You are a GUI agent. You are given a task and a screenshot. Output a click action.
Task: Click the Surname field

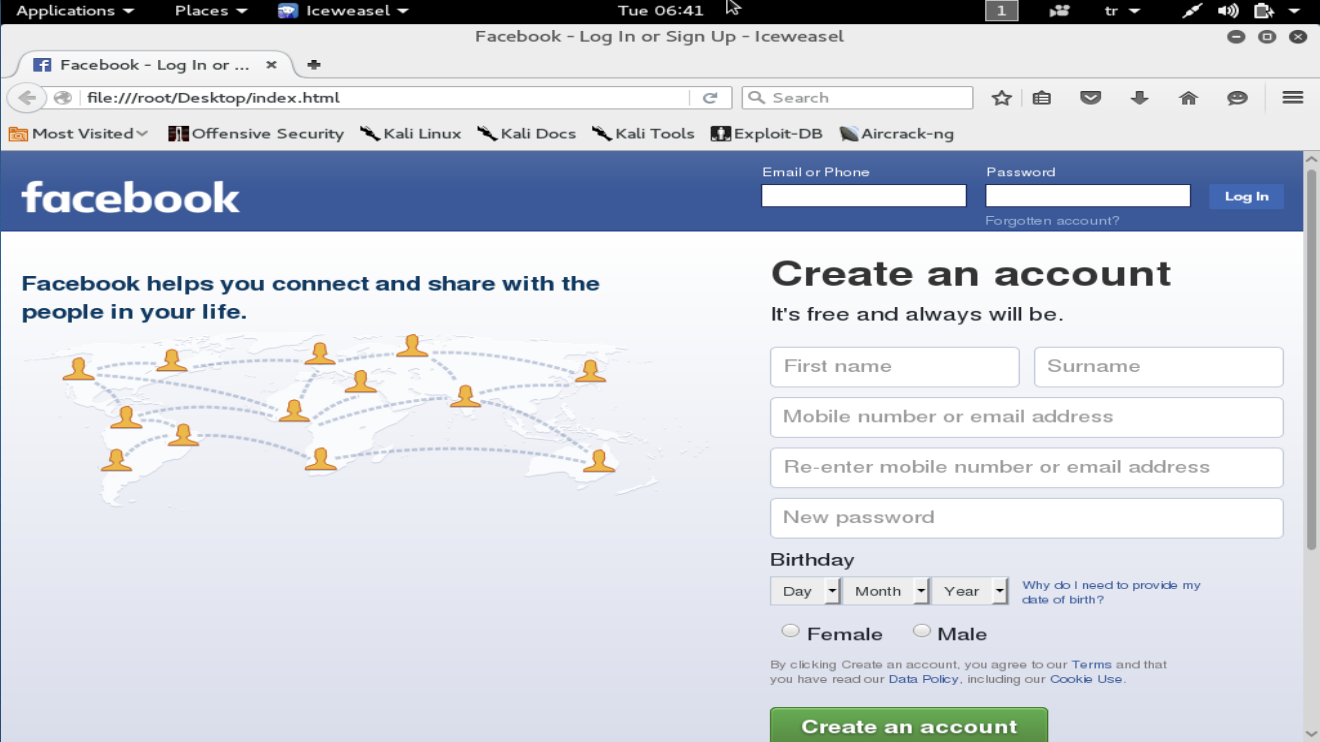[1159, 367]
